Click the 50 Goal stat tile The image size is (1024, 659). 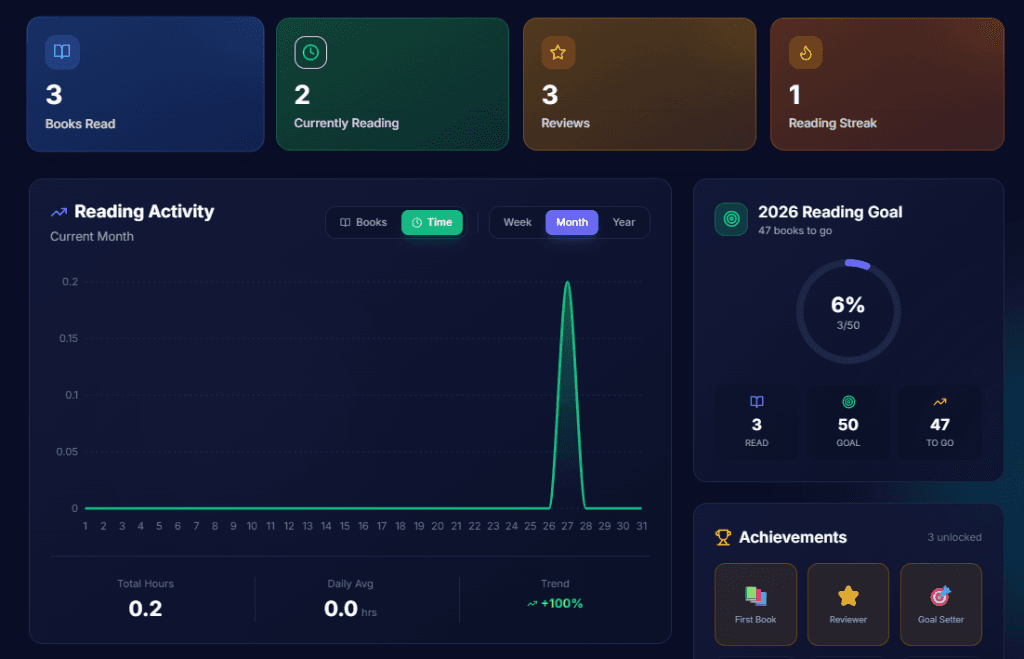(848, 423)
